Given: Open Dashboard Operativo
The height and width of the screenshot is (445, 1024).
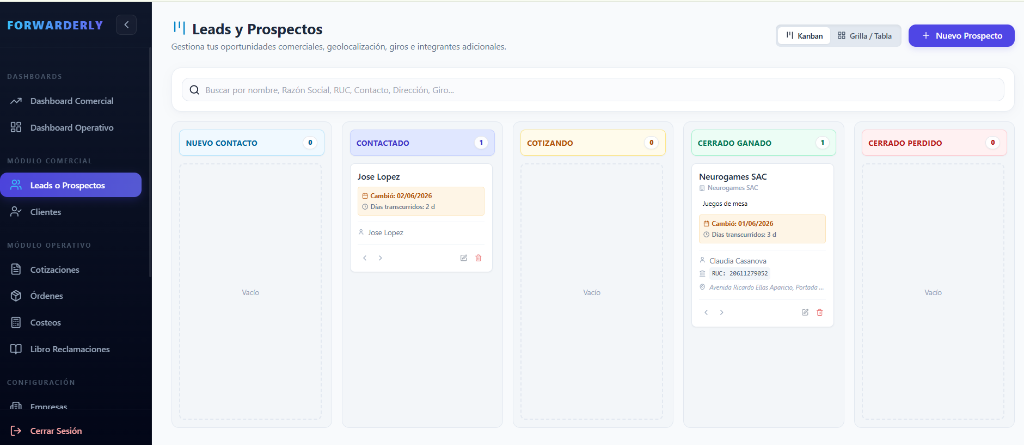Looking at the screenshot, I should click(x=71, y=127).
